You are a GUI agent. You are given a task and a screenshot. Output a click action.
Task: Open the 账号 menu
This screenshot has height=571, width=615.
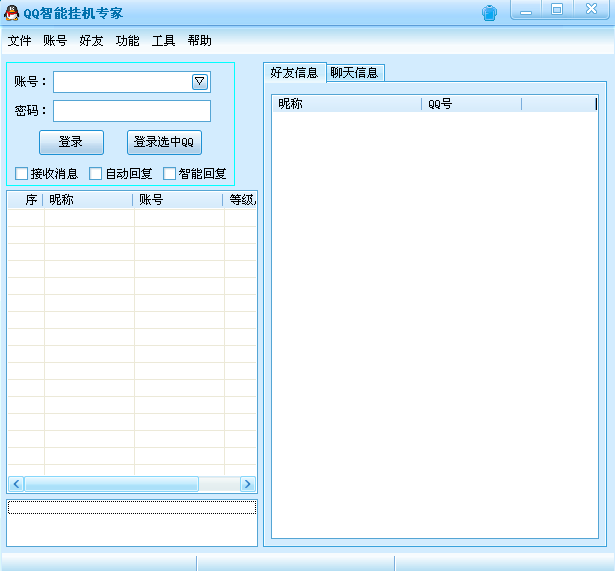click(55, 40)
